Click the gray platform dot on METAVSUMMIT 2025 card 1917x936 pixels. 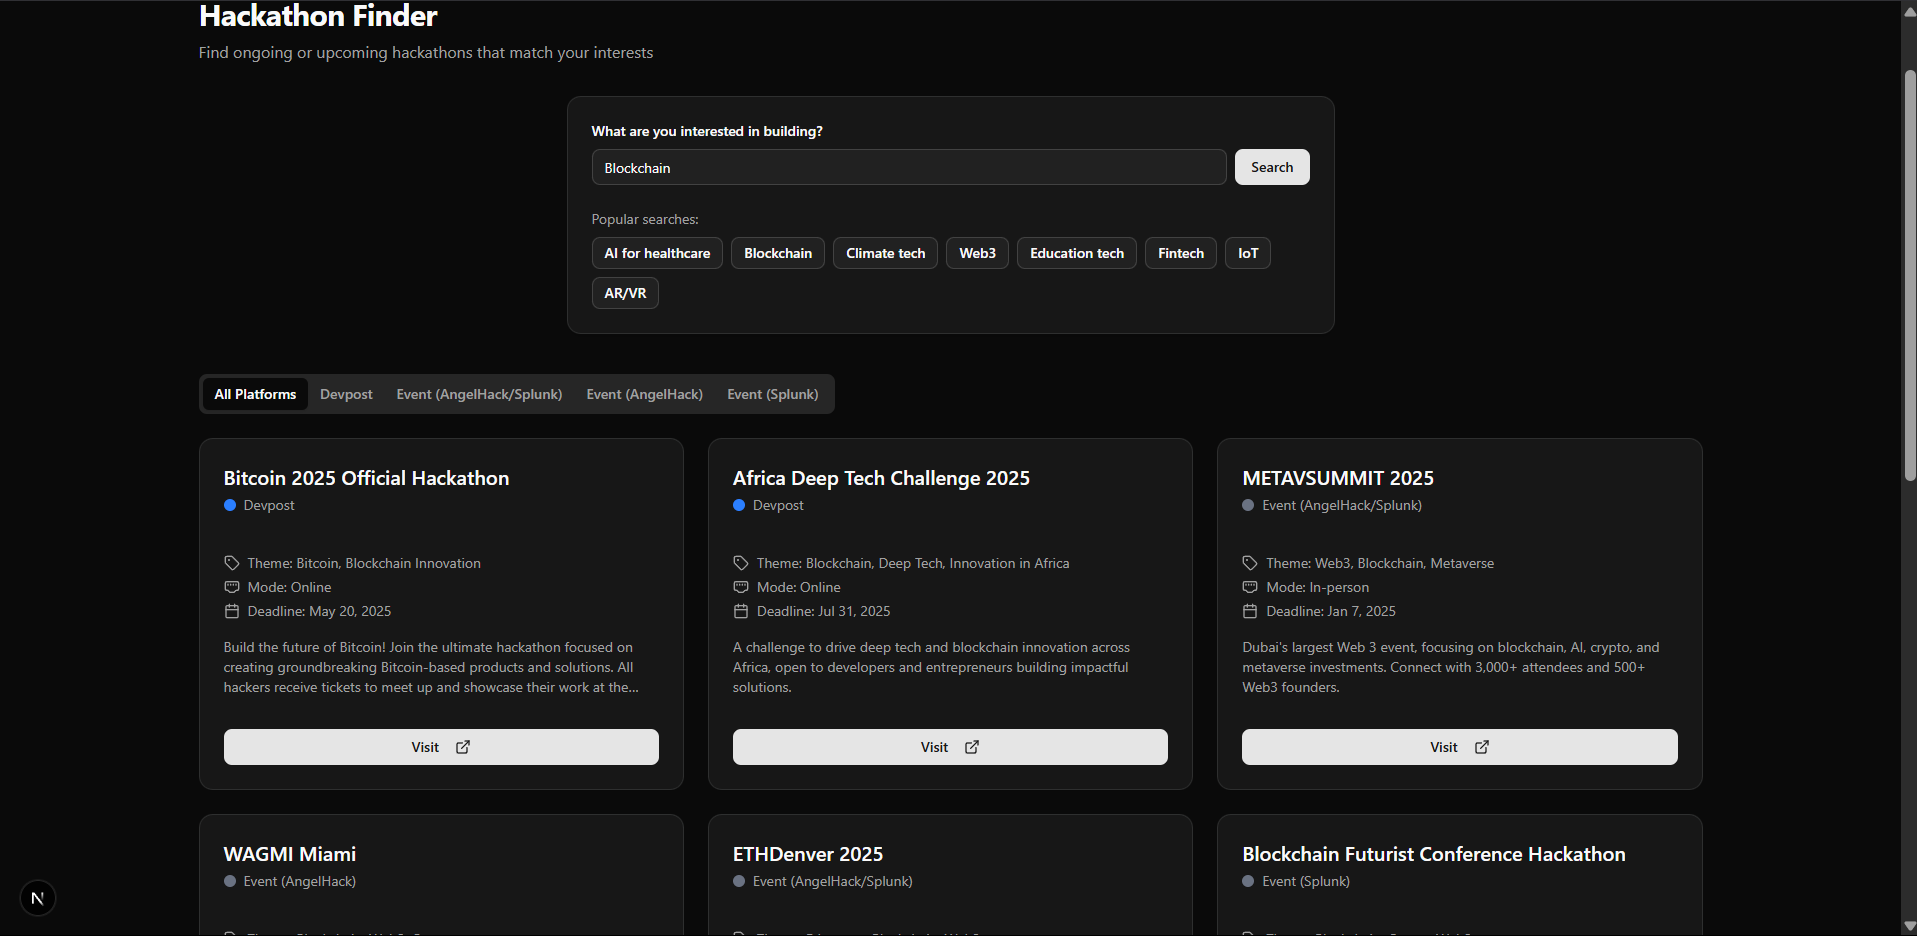[1248, 505]
